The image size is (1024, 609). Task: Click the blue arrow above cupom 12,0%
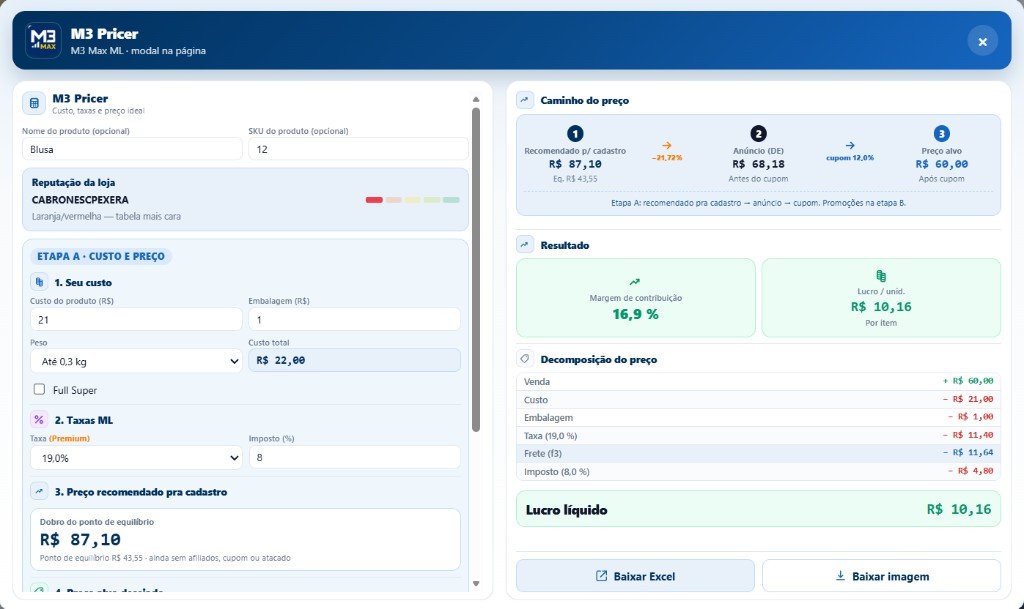click(850, 146)
